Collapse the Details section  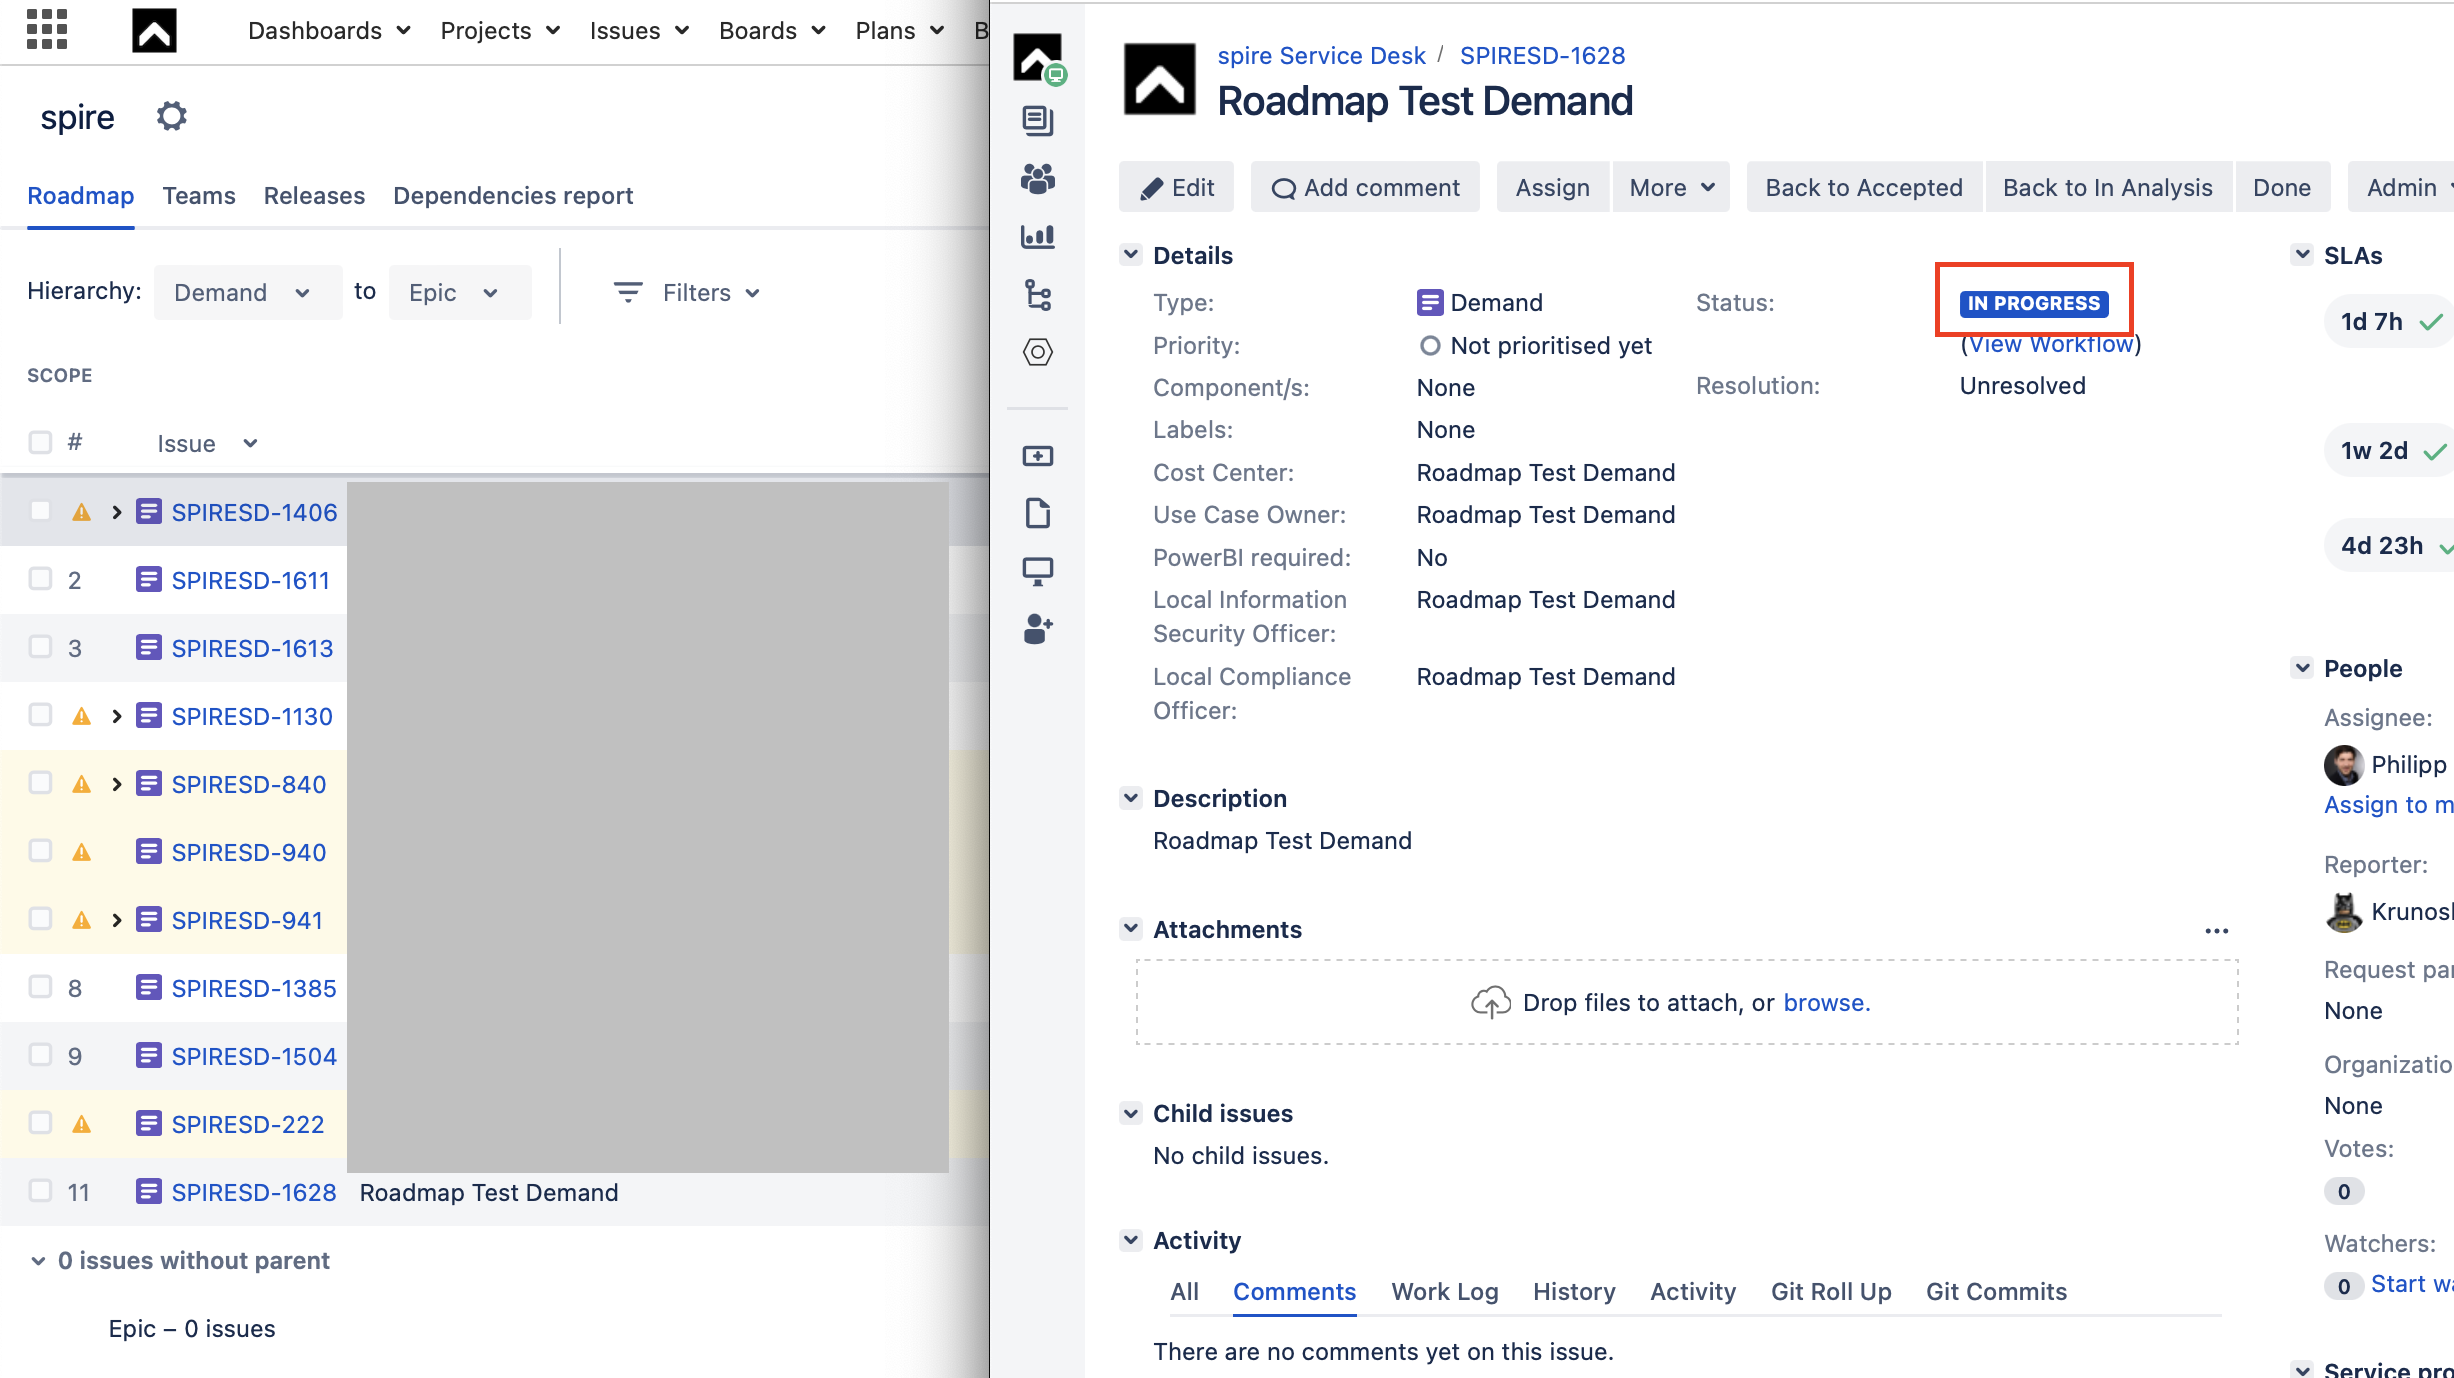tap(1131, 254)
